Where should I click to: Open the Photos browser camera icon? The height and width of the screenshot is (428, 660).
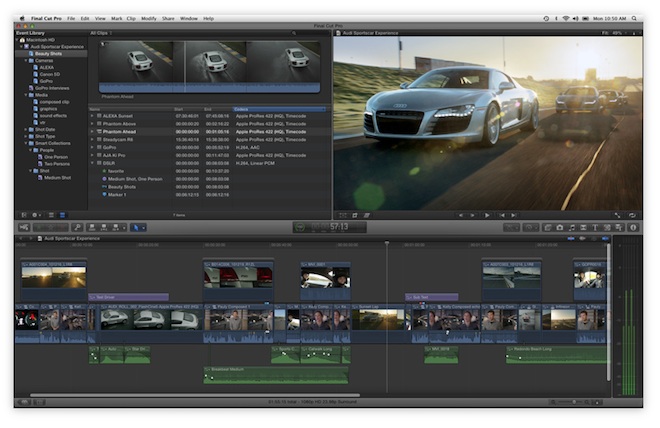559,228
